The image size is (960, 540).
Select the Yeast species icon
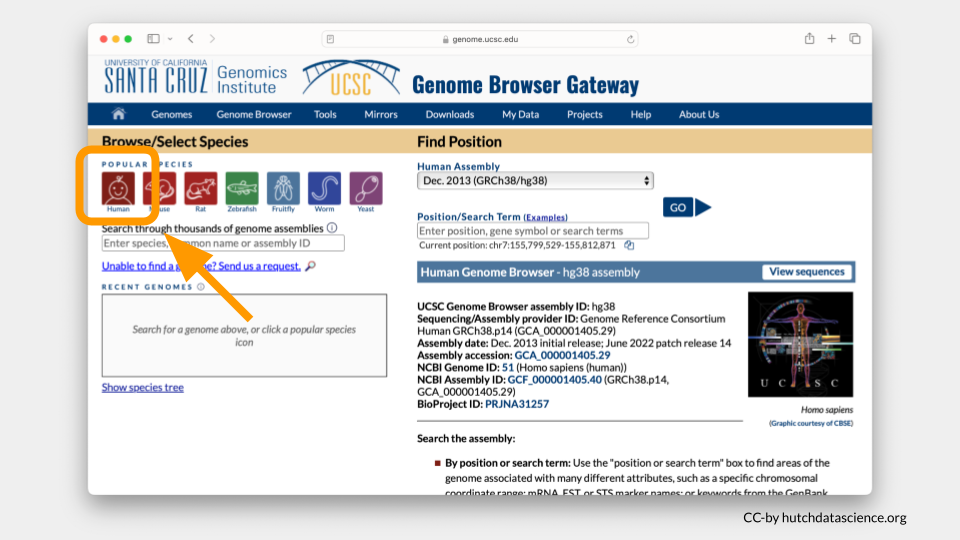(366, 189)
